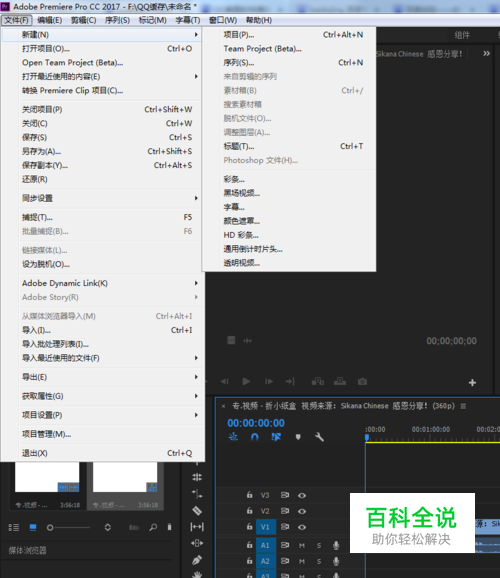
Task: Open the 字幕(T) menu in the menu bar
Action: (x=188, y=20)
